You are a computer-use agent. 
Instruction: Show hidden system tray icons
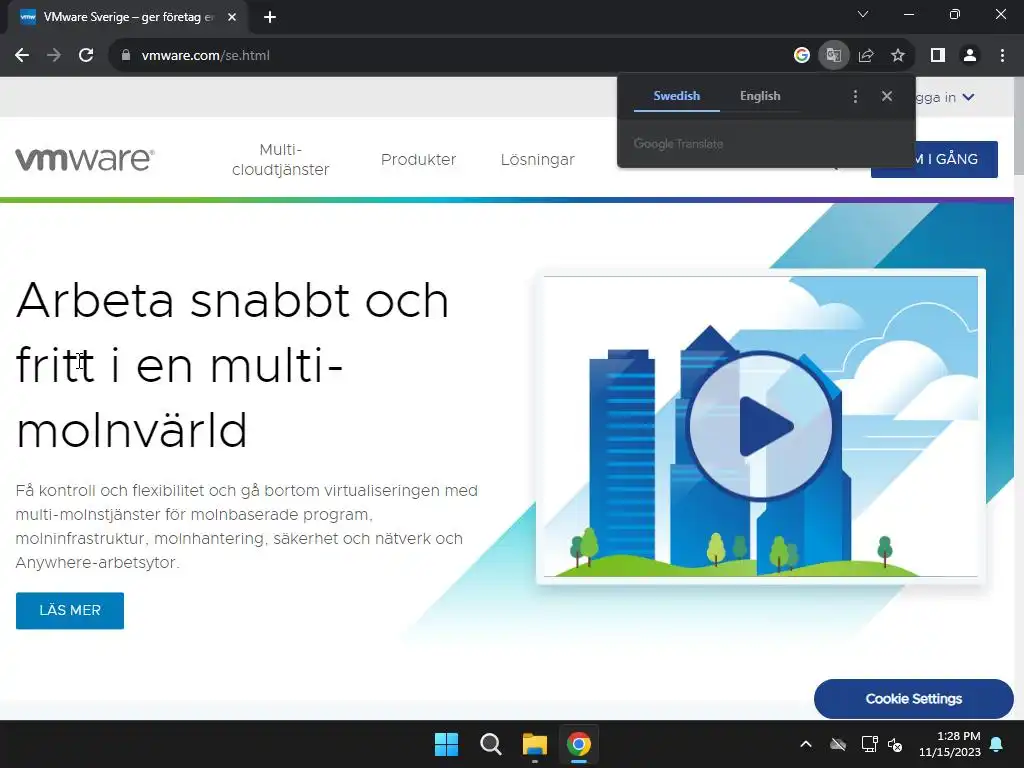tap(806, 744)
